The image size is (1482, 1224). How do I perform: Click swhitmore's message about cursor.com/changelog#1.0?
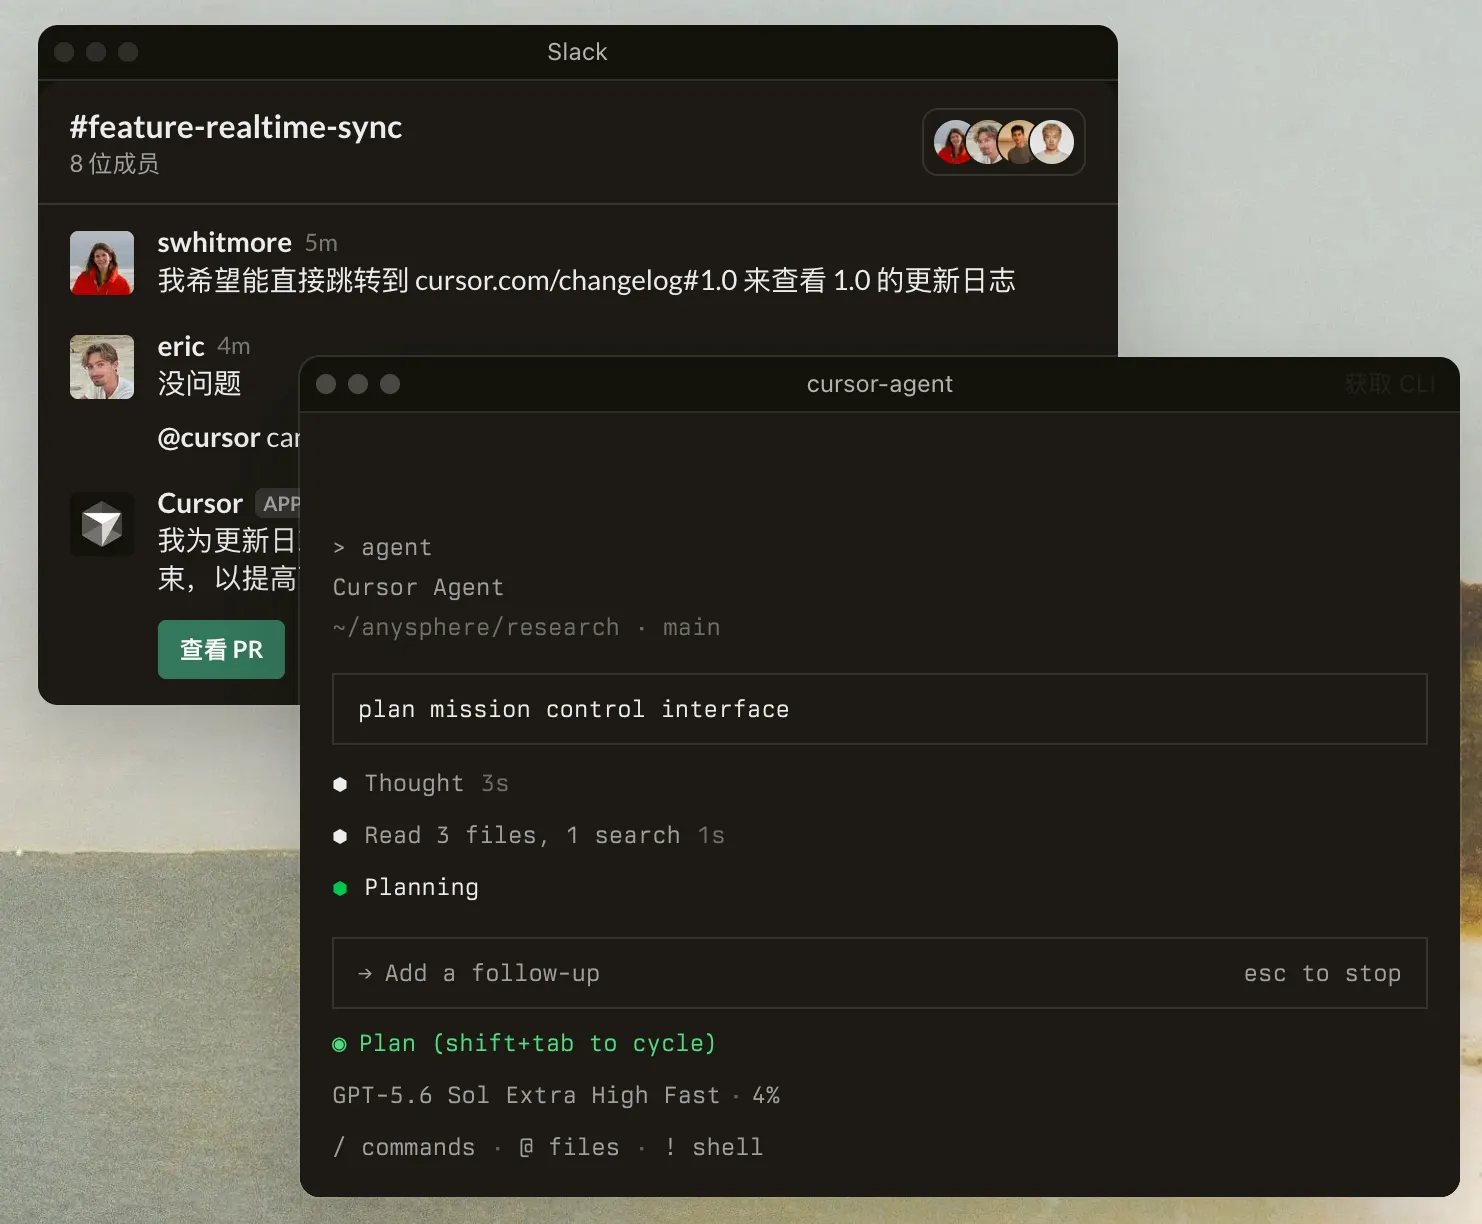(x=586, y=280)
